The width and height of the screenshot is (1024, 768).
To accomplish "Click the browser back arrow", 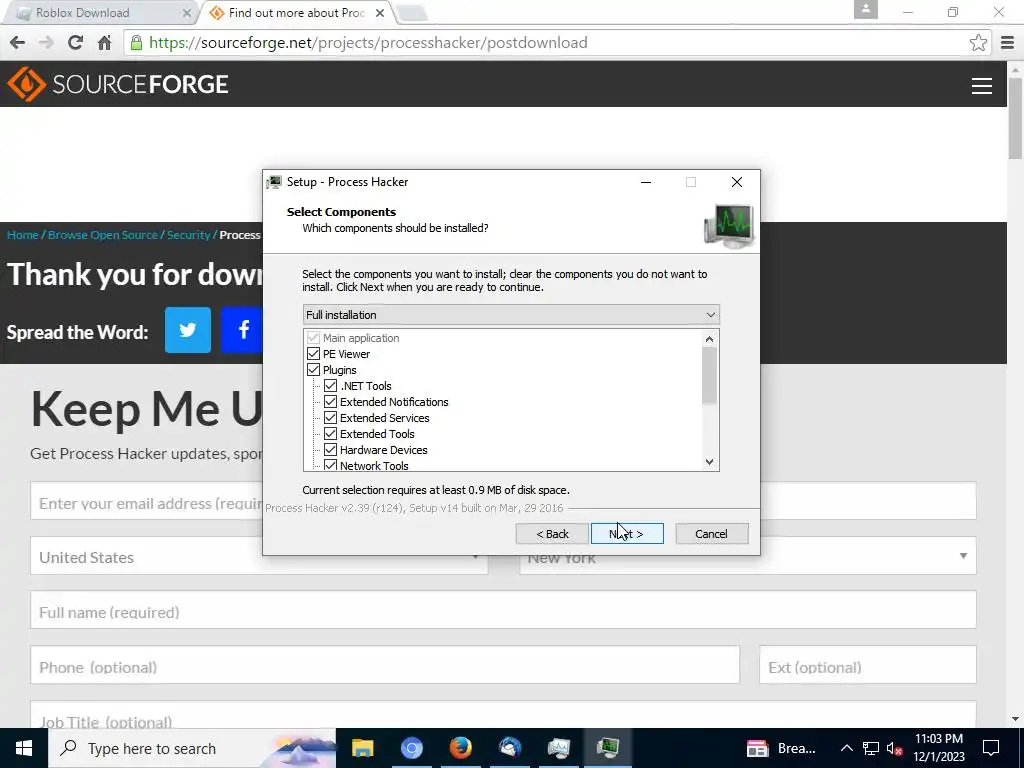I will [x=18, y=42].
